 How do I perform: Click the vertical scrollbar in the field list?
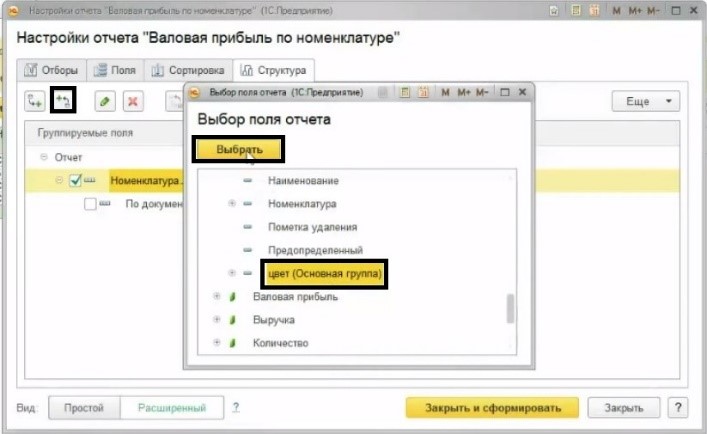[x=511, y=308]
